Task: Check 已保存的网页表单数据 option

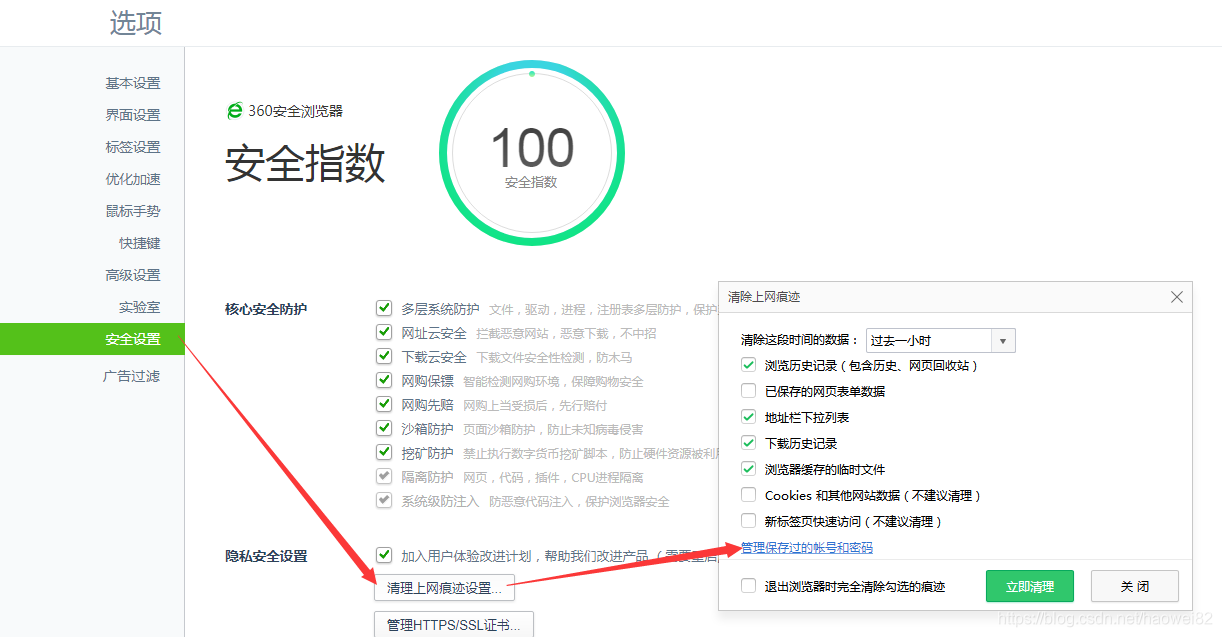Action: 748,391
